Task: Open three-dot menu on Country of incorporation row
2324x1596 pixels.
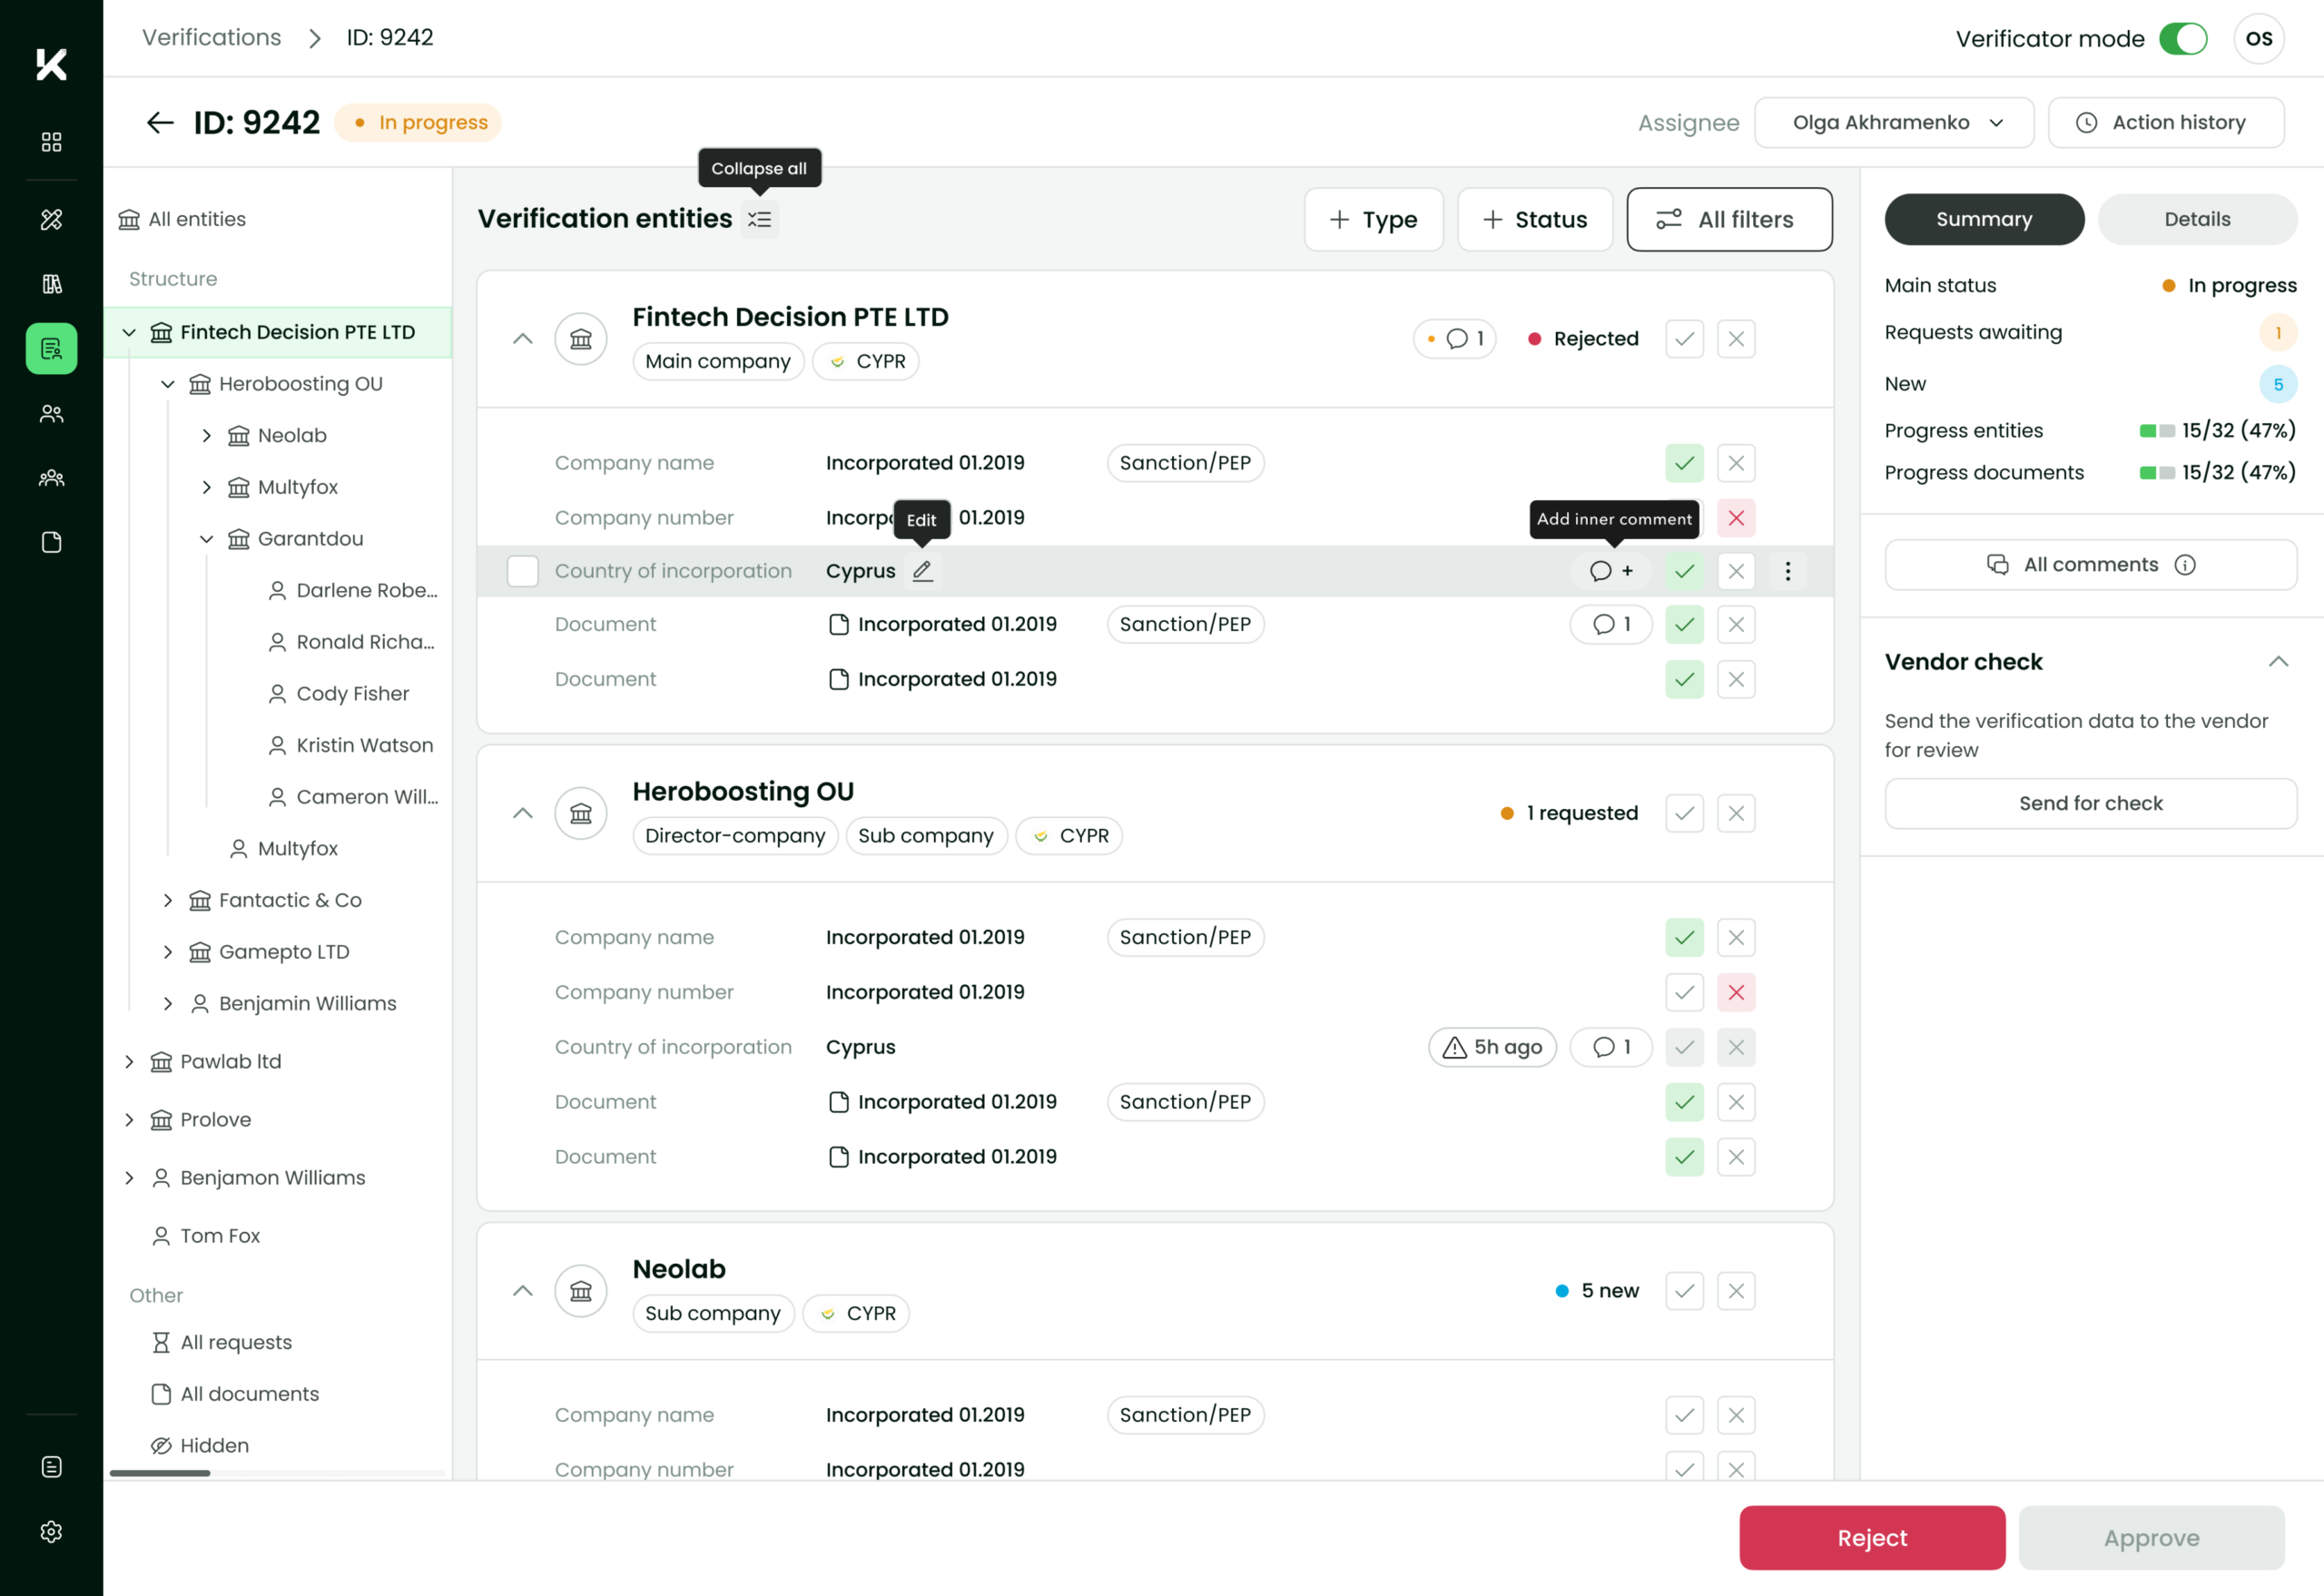Action: (x=1788, y=571)
